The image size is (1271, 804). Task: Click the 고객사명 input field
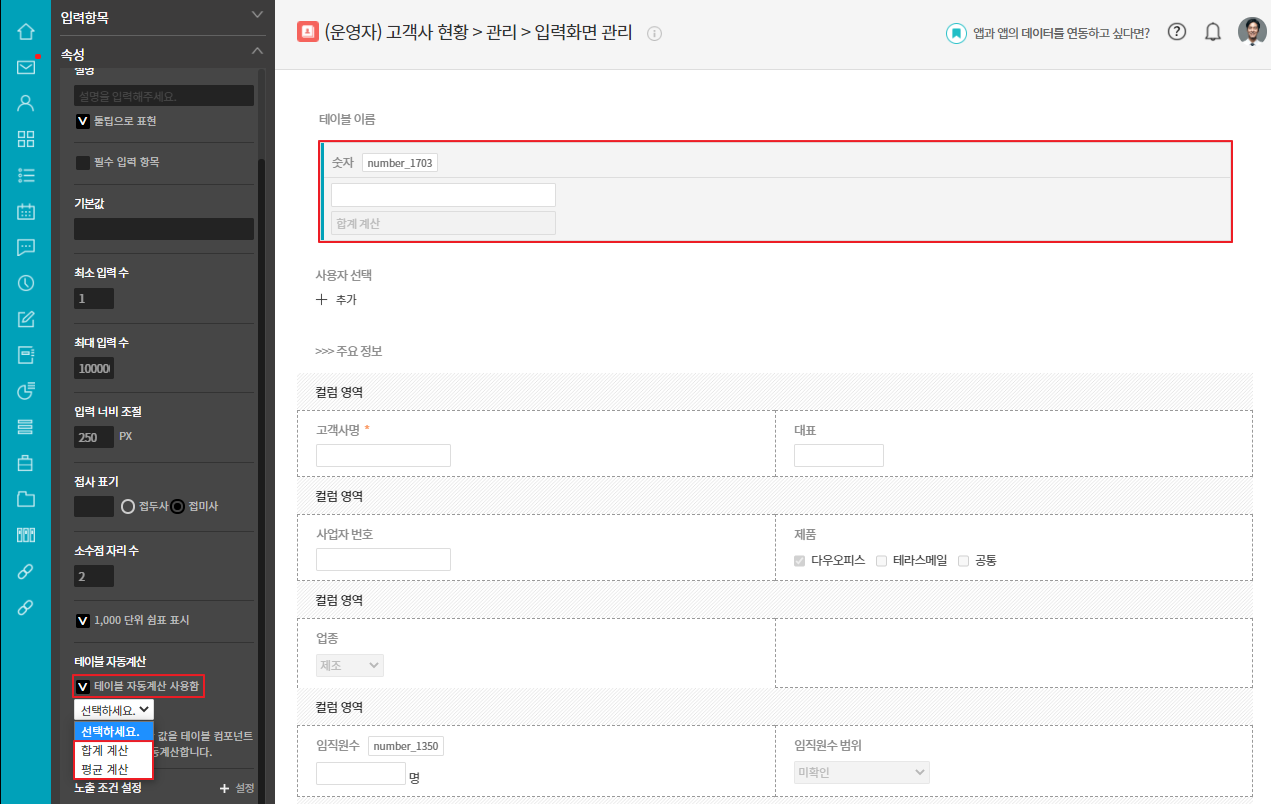[383, 456]
